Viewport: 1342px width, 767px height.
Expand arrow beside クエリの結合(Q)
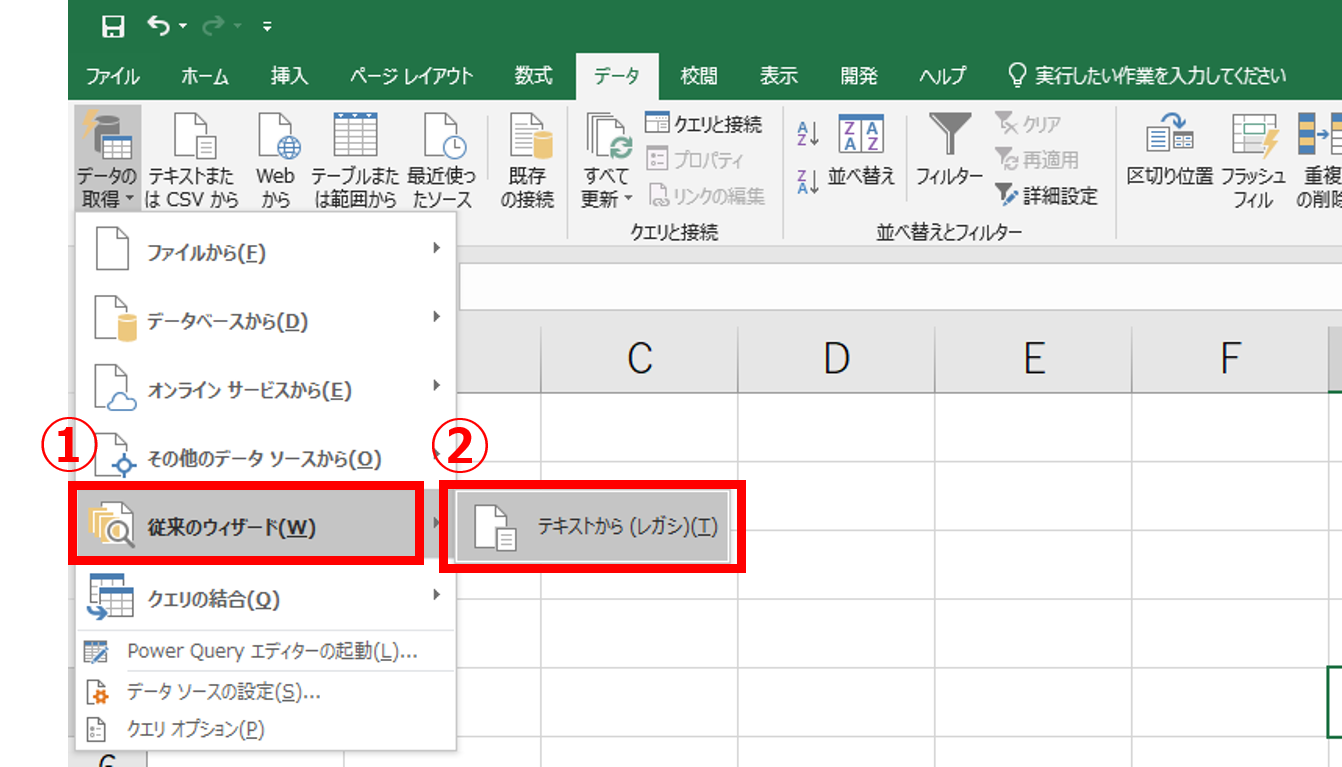pyautogui.click(x=436, y=595)
